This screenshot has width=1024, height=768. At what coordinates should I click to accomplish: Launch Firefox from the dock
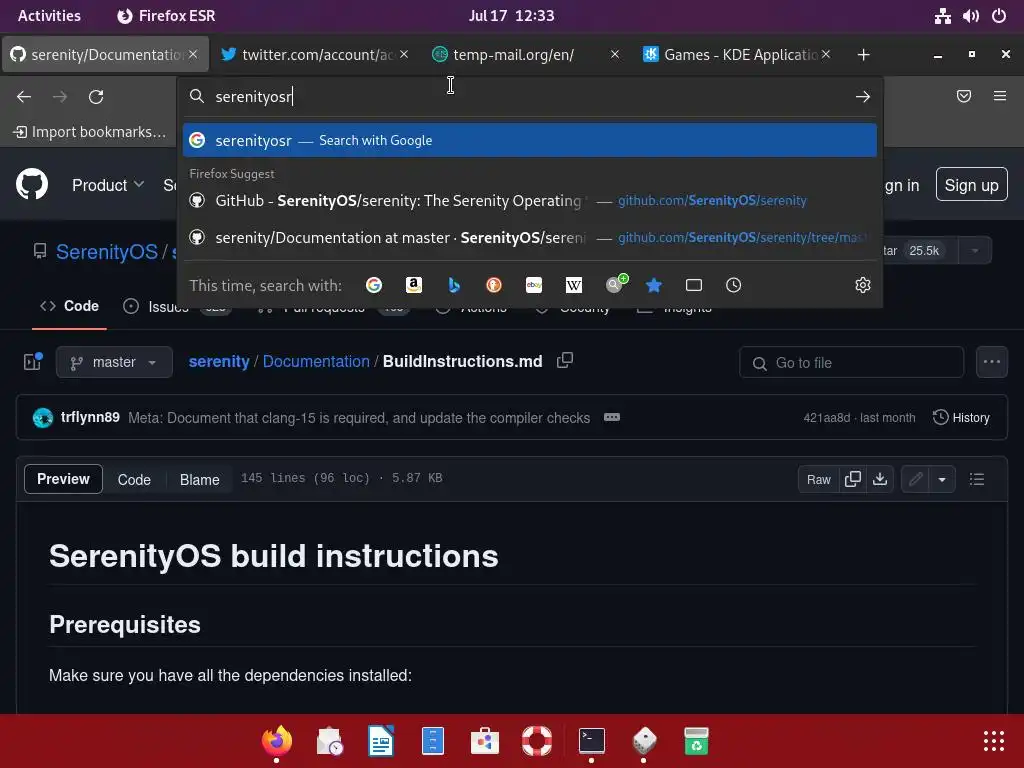click(277, 741)
